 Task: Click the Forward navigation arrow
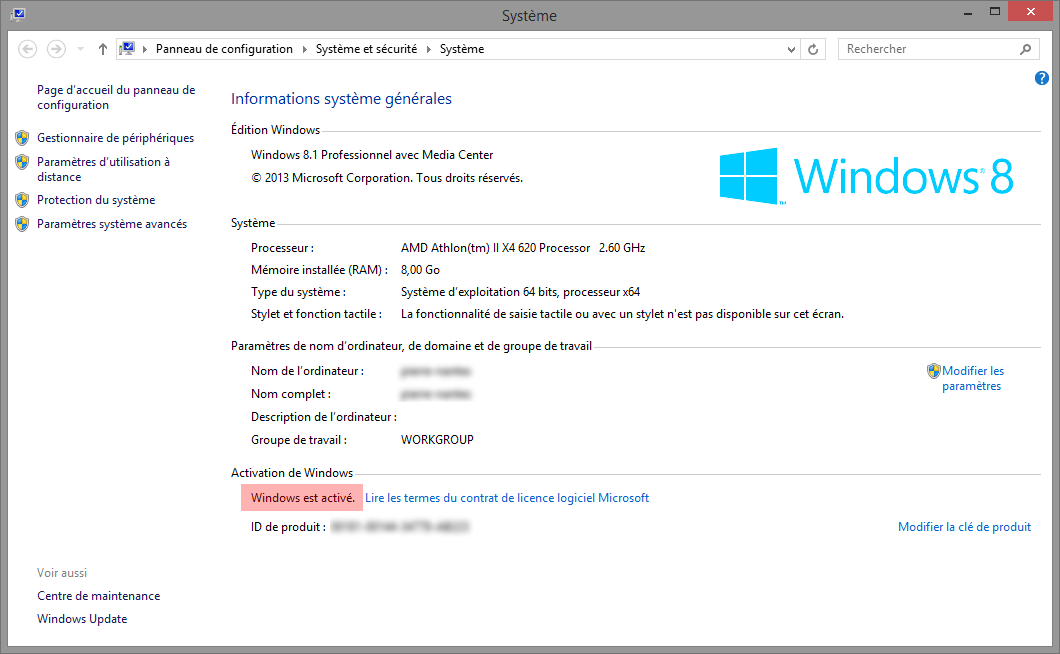click(56, 49)
